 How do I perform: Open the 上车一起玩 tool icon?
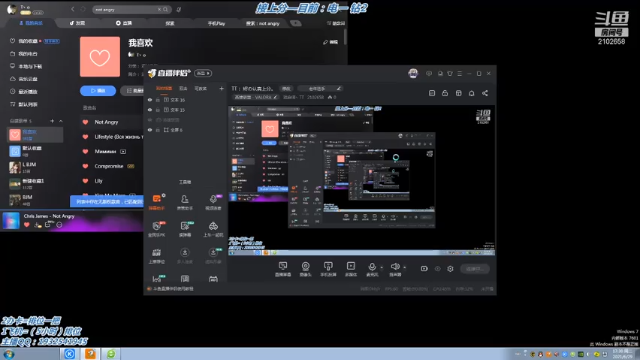point(213,229)
